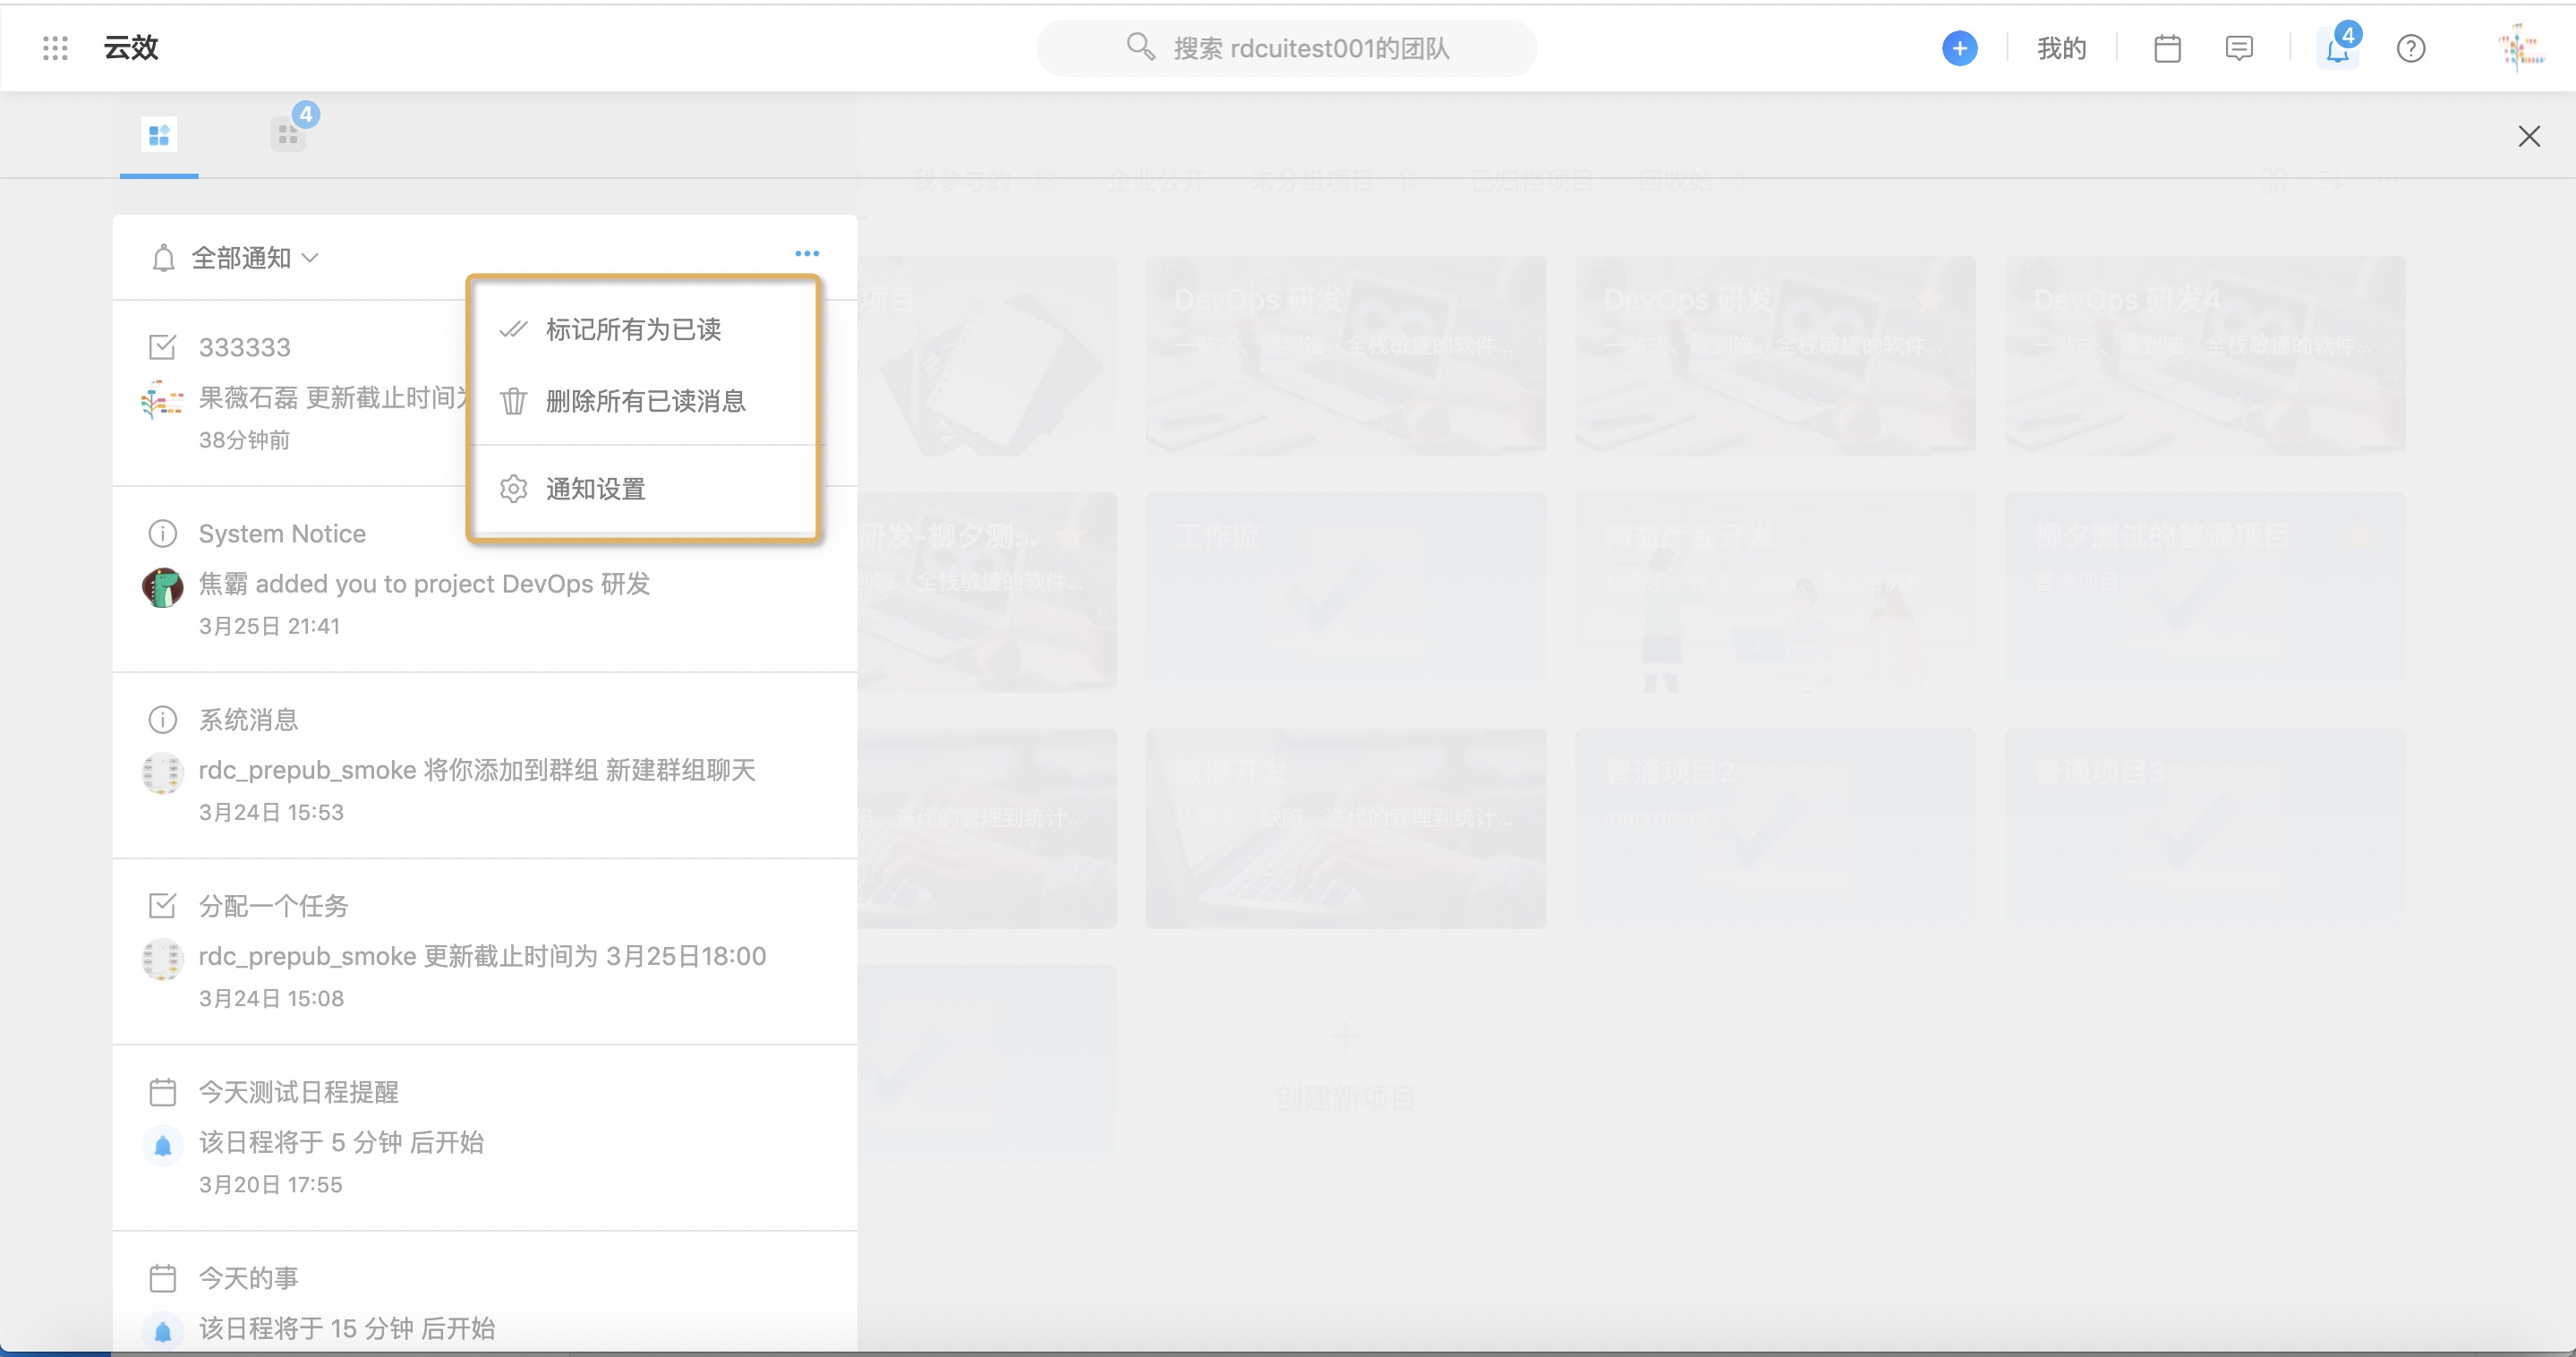
Task: Click the 38分钟前 timestamp
Action: click(244, 440)
